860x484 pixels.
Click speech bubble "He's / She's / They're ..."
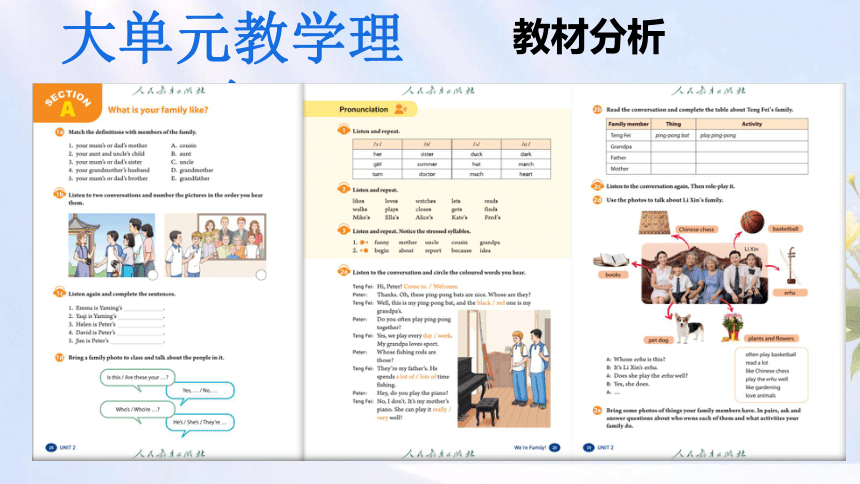pyautogui.click(x=200, y=423)
